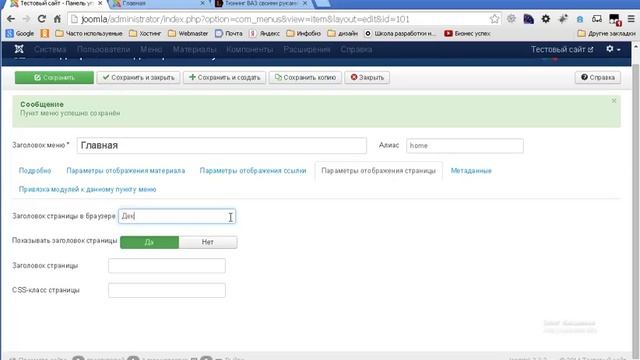Open Инфобиз bookmarks folder

coord(304,33)
